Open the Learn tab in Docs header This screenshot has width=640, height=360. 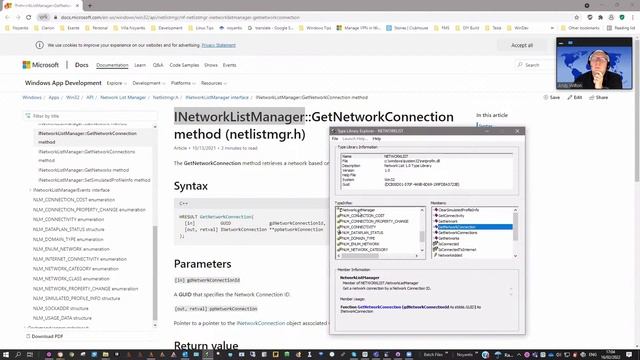pyautogui.click(x=140, y=65)
